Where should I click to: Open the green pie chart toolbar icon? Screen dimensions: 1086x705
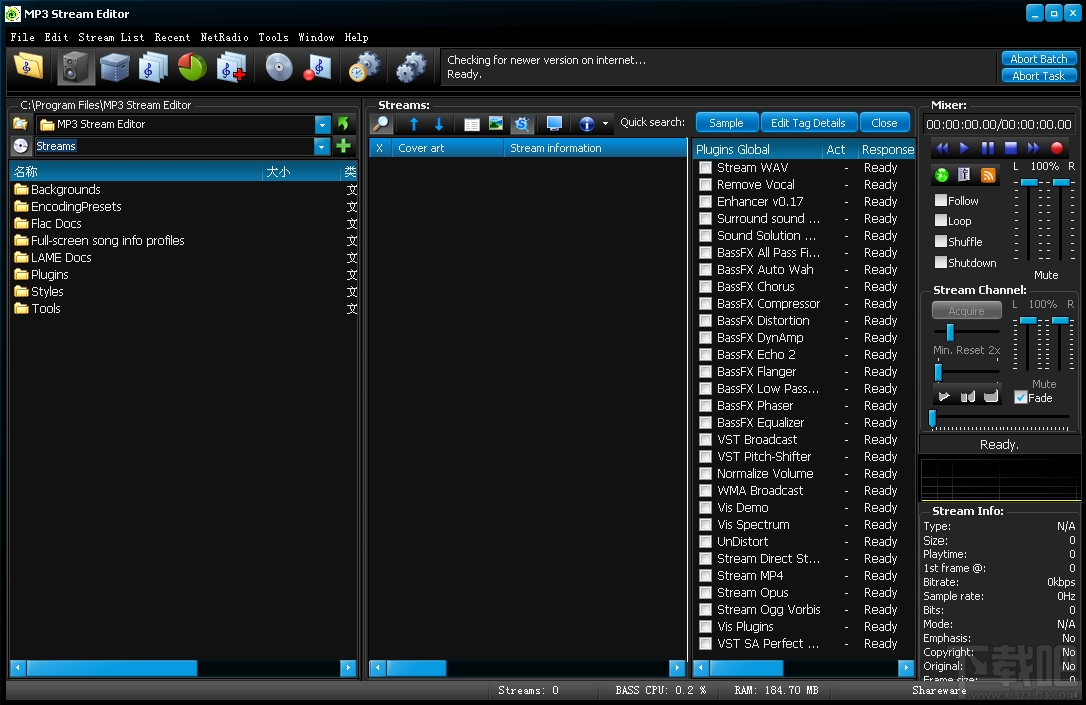click(192, 67)
